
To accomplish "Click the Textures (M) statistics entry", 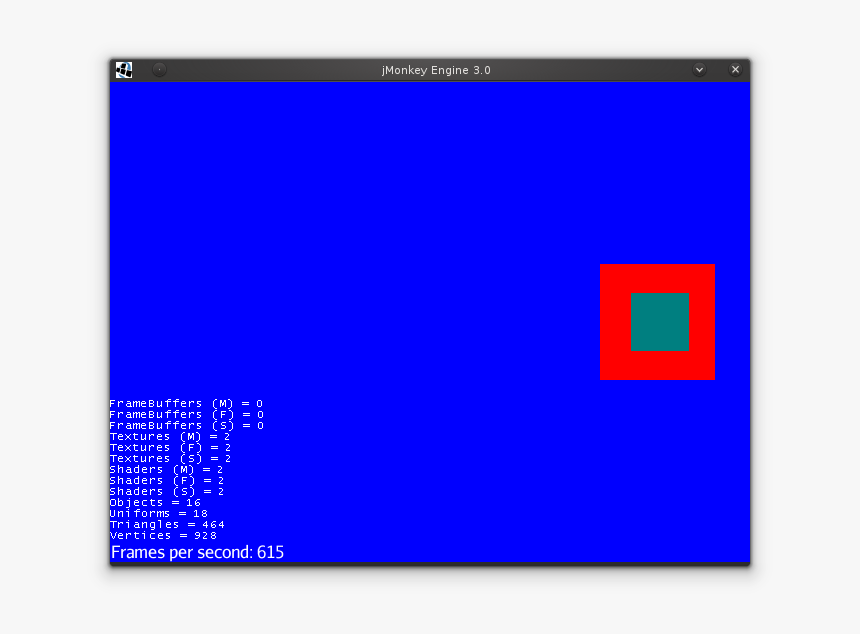I will point(168,436).
